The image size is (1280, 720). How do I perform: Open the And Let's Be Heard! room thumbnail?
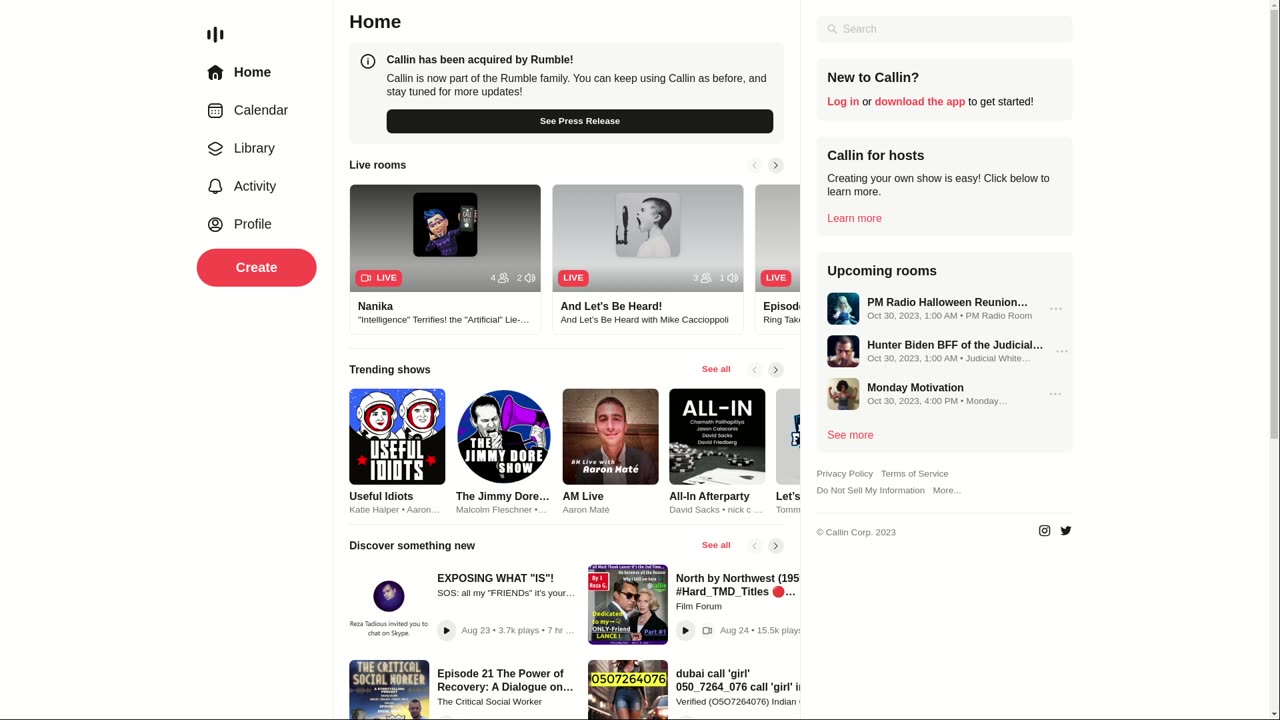648,238
